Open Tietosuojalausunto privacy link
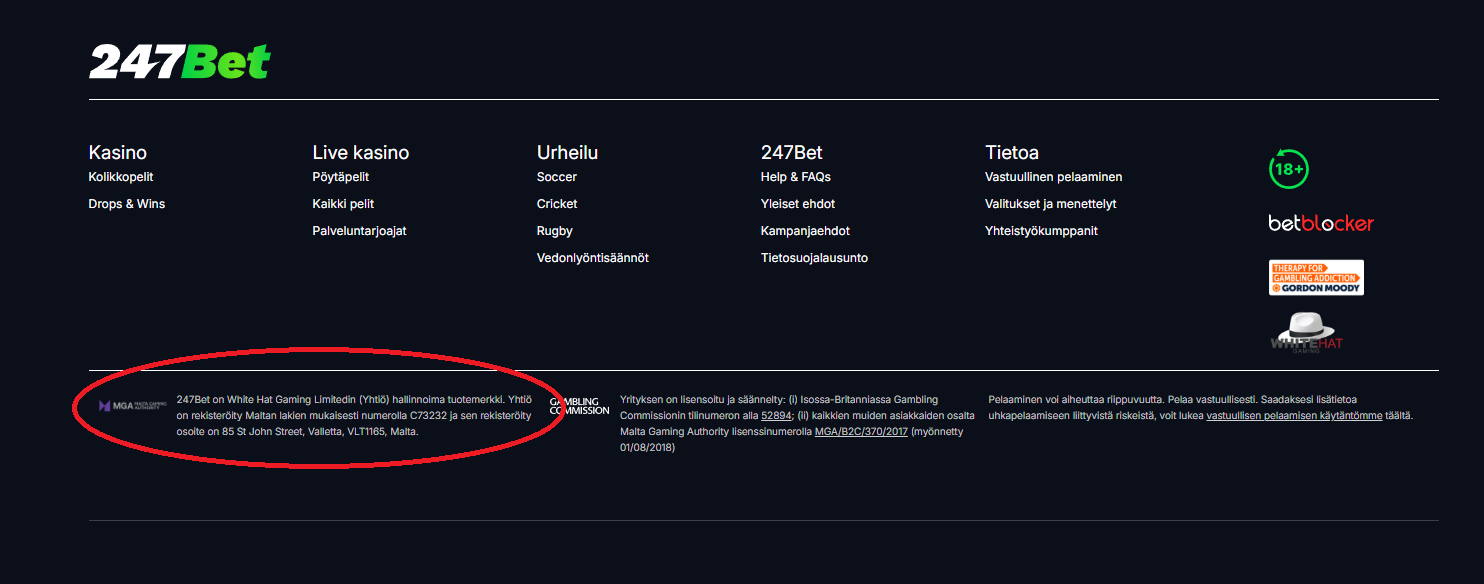Viewport: 1484px width, 584px height. click(814, 258)
